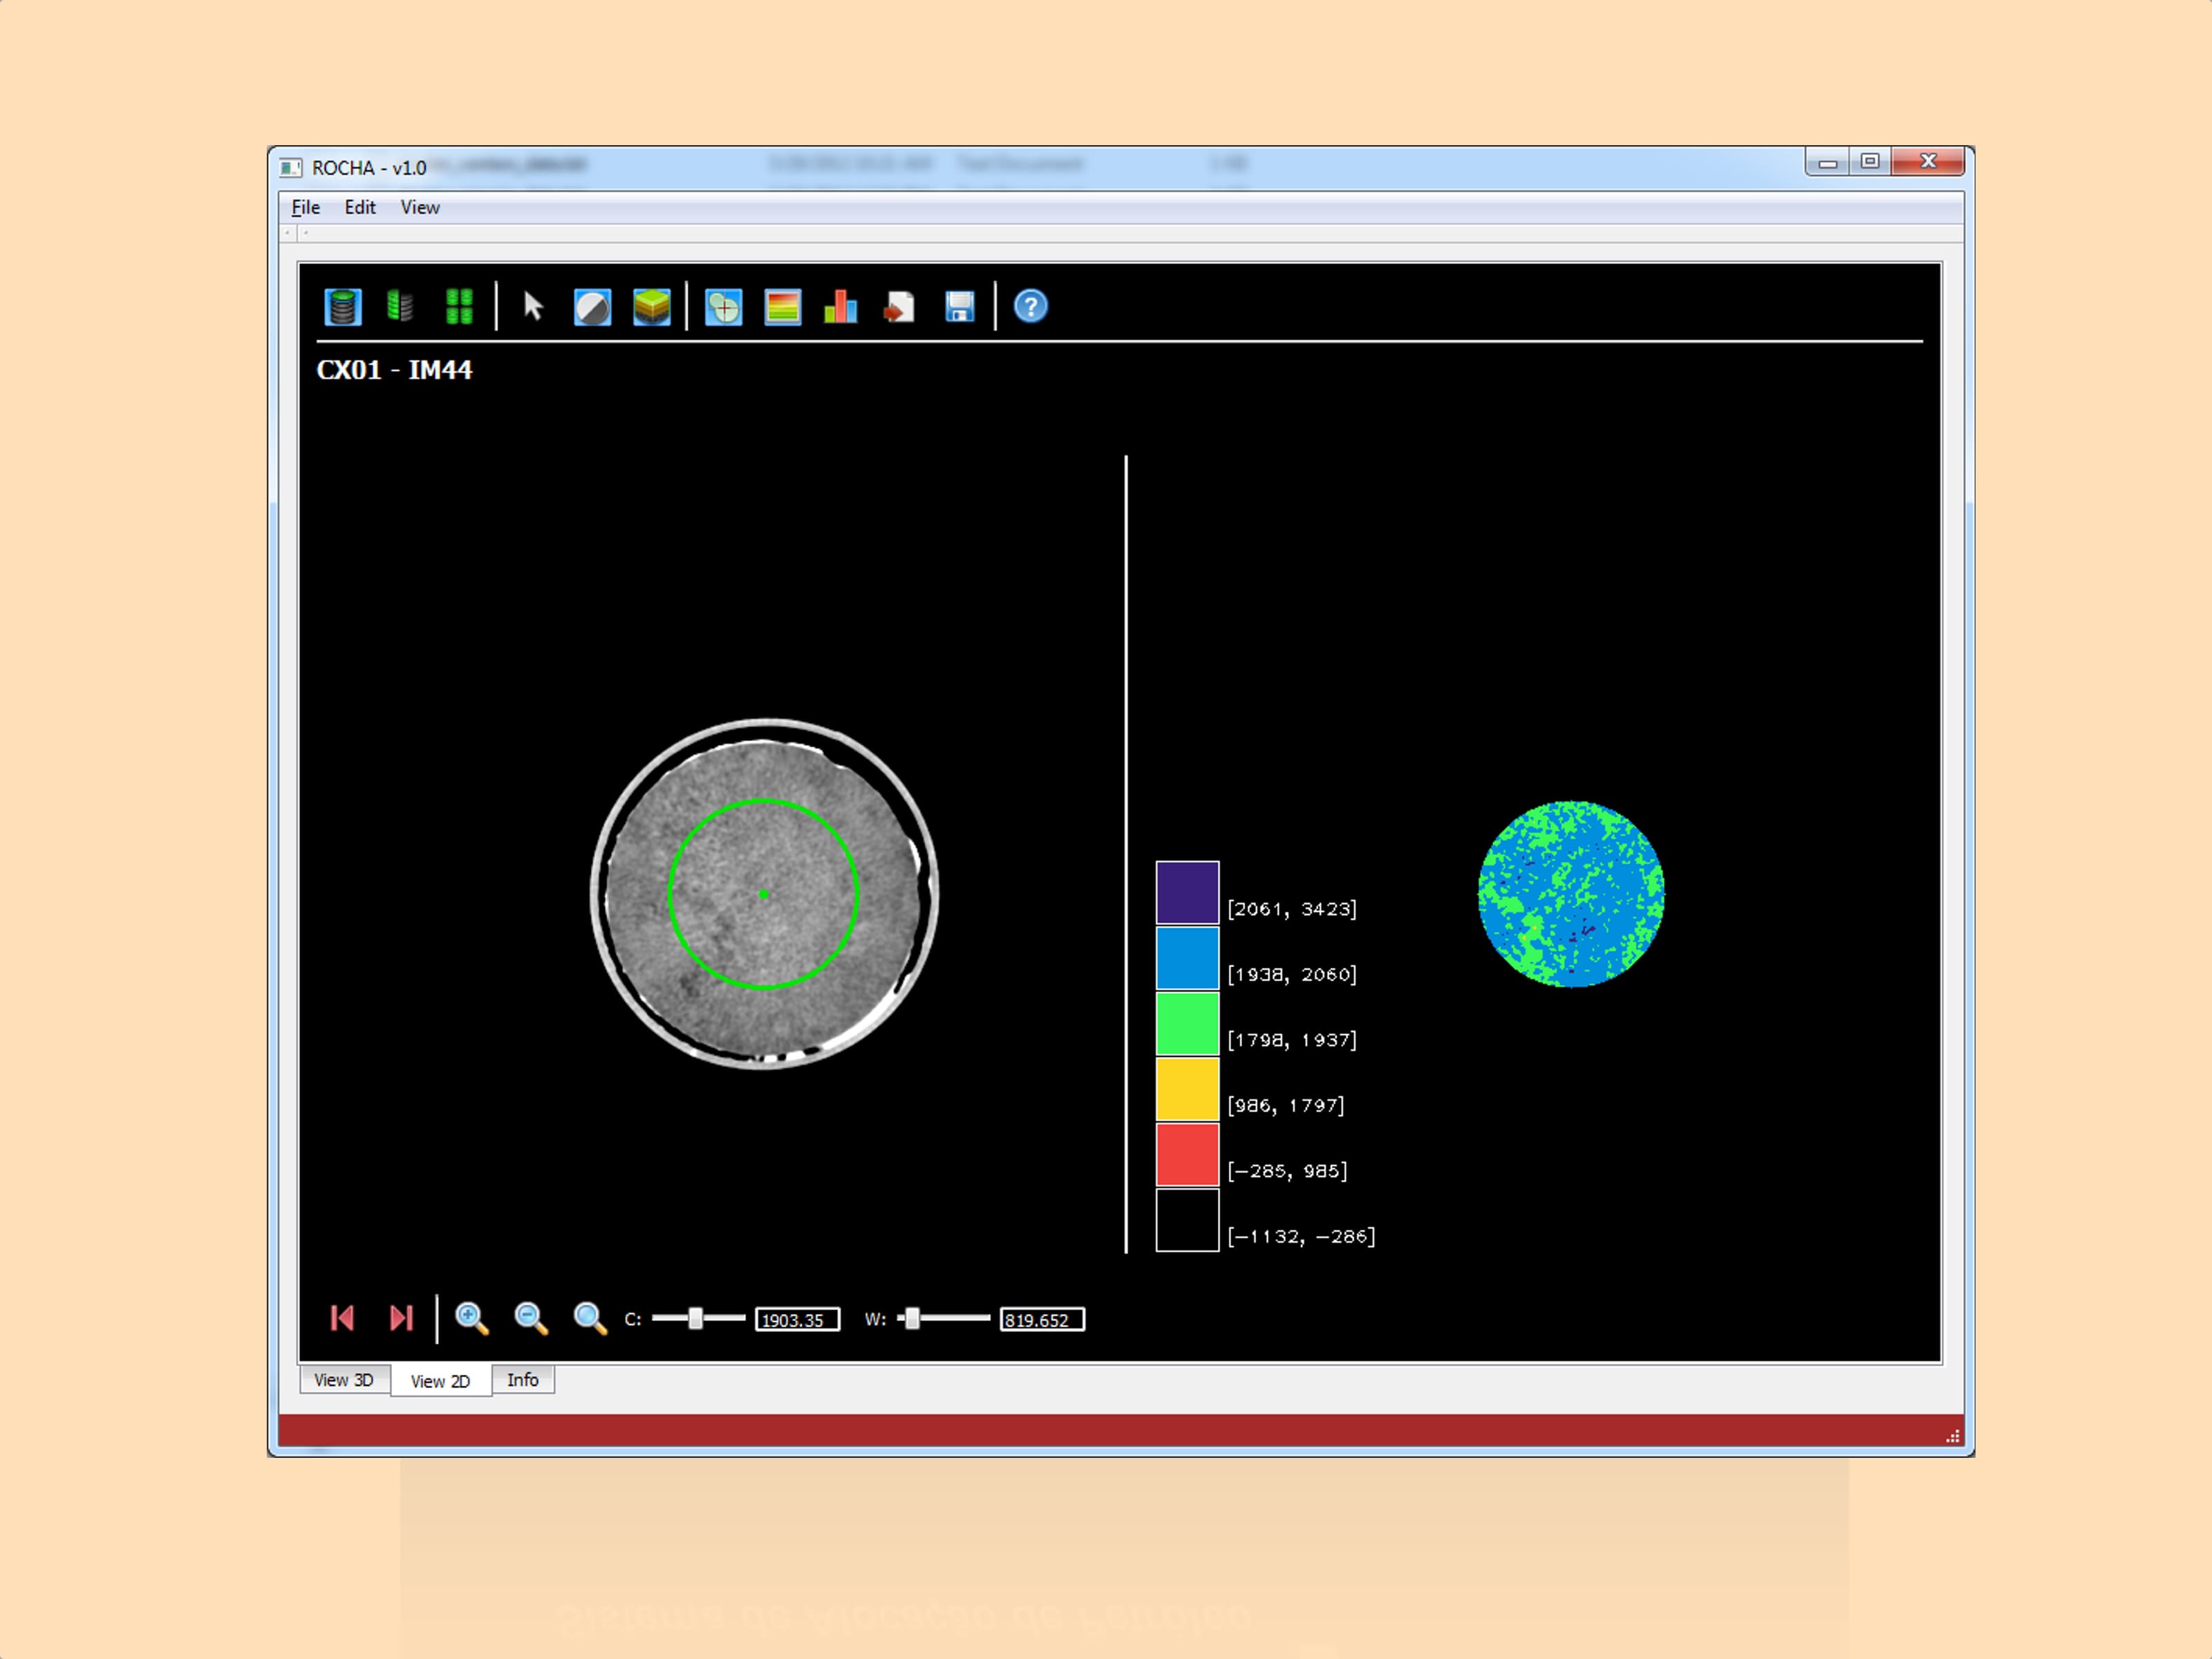Open the File menu
Screen dimensions: 2212x1659
[305, 207]
